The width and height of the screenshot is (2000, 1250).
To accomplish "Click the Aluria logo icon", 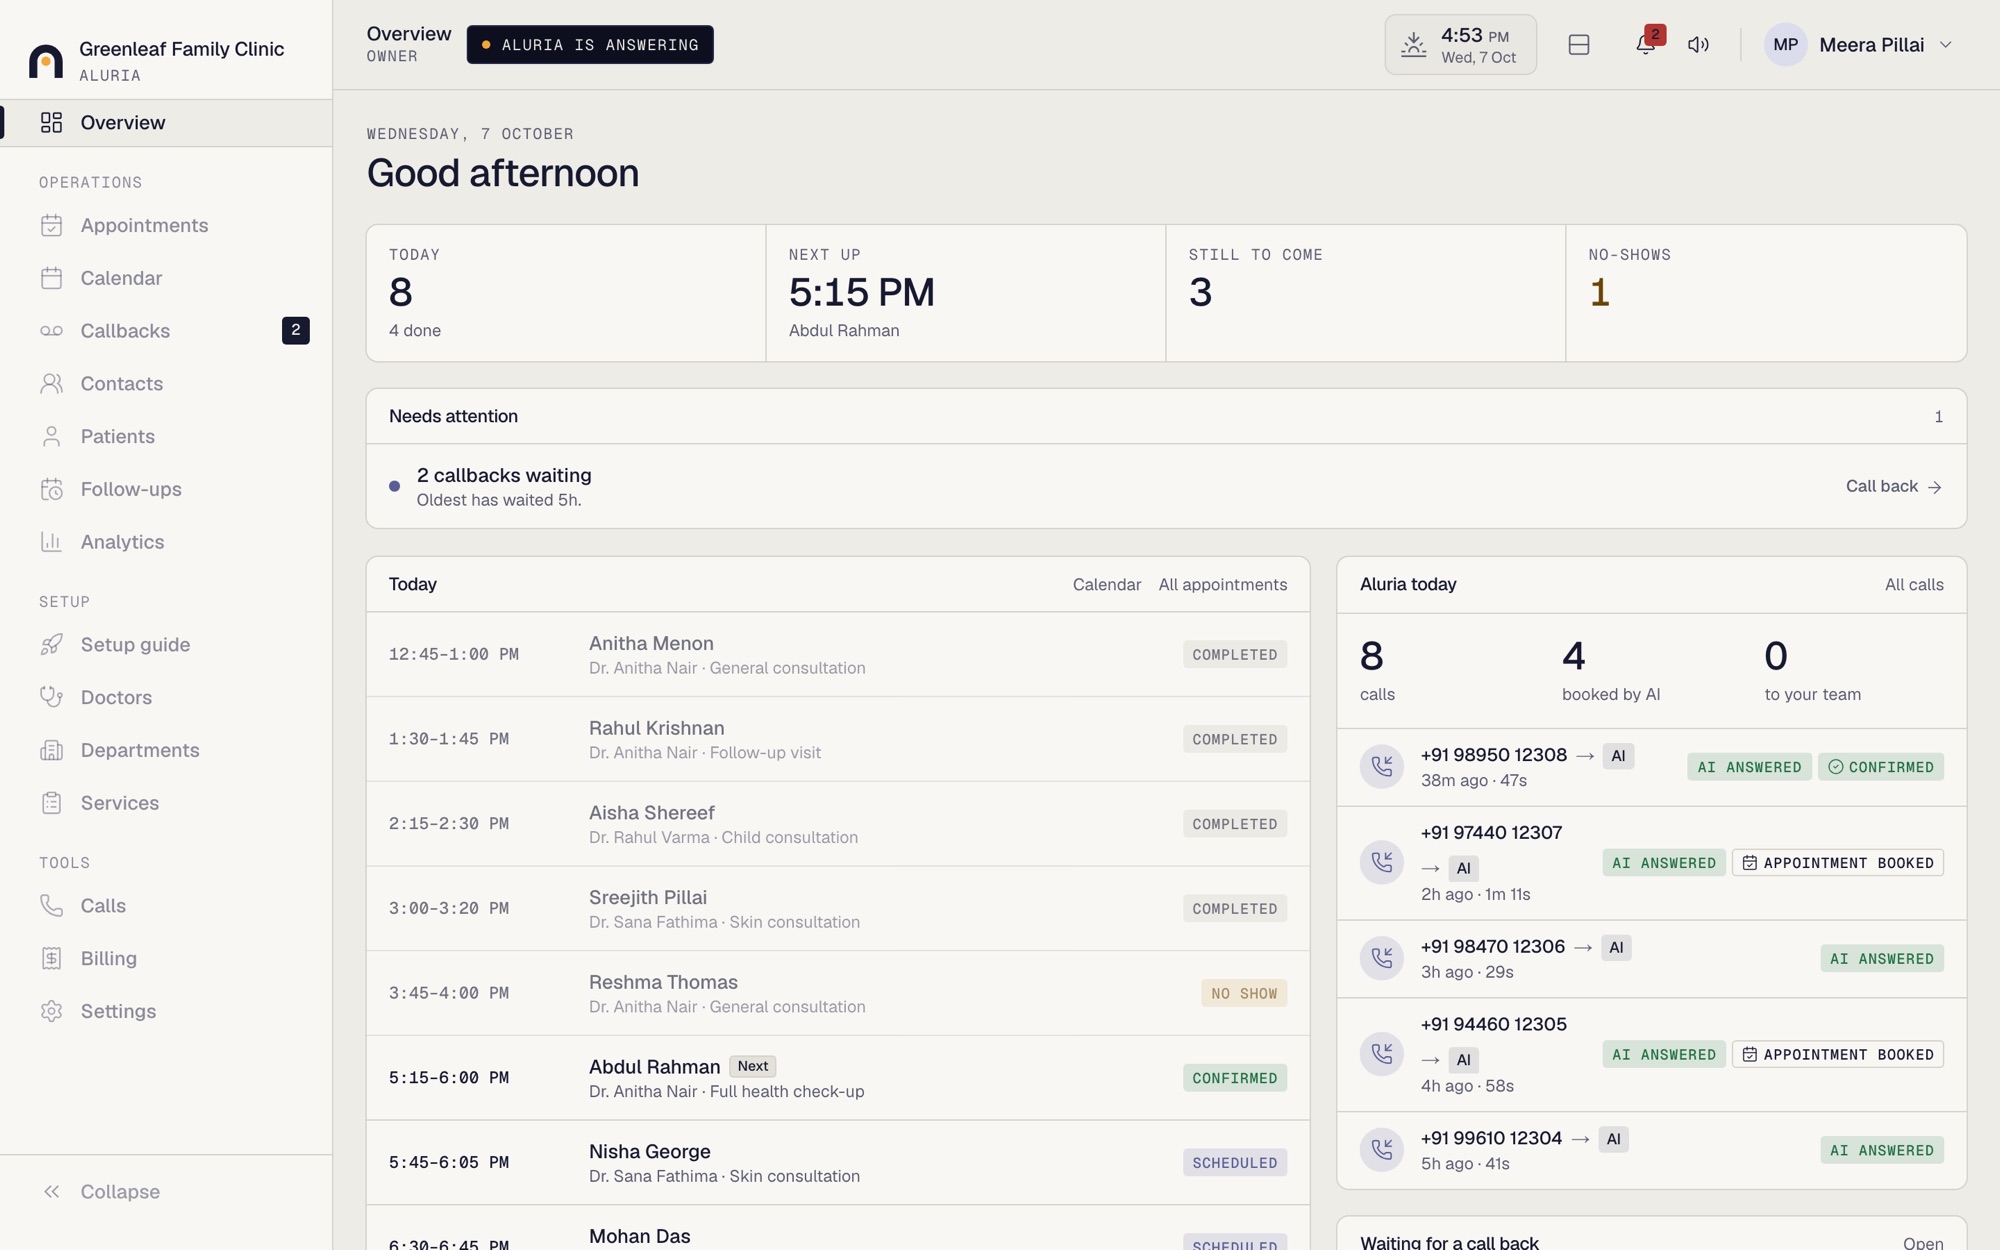I will click(46, 61).
